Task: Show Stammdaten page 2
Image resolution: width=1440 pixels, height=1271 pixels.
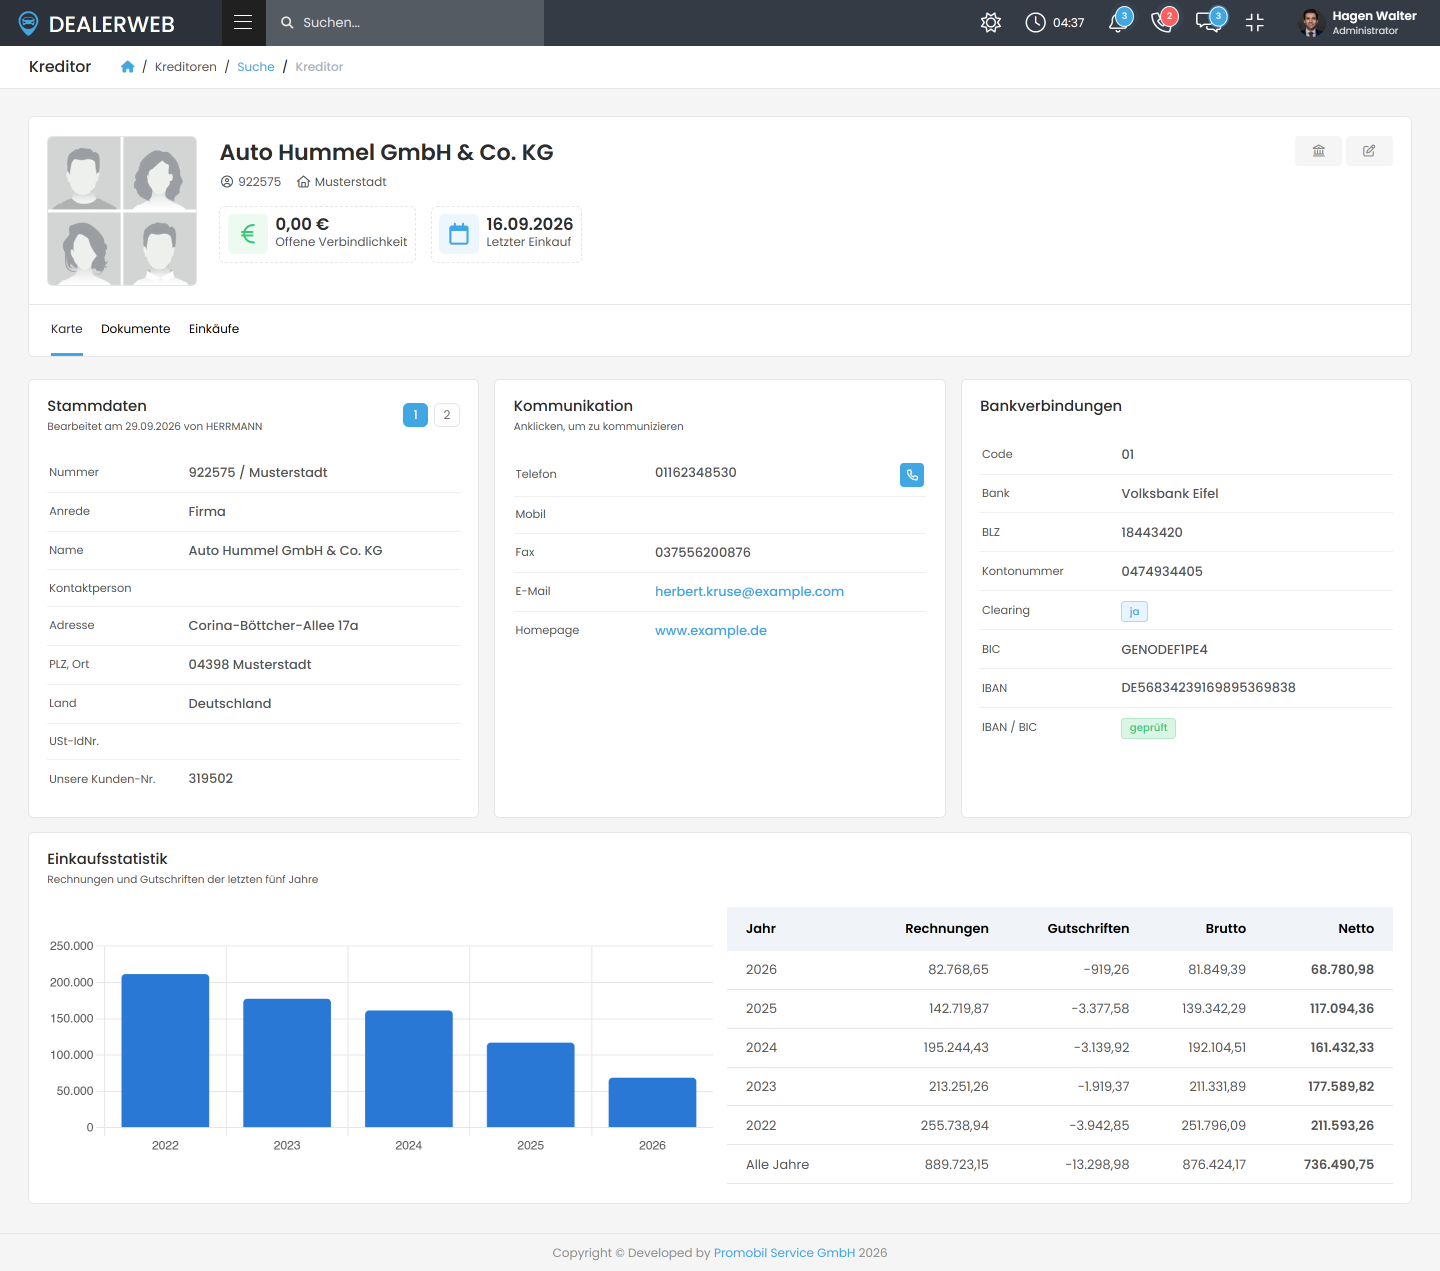Action: coord(447,415)
